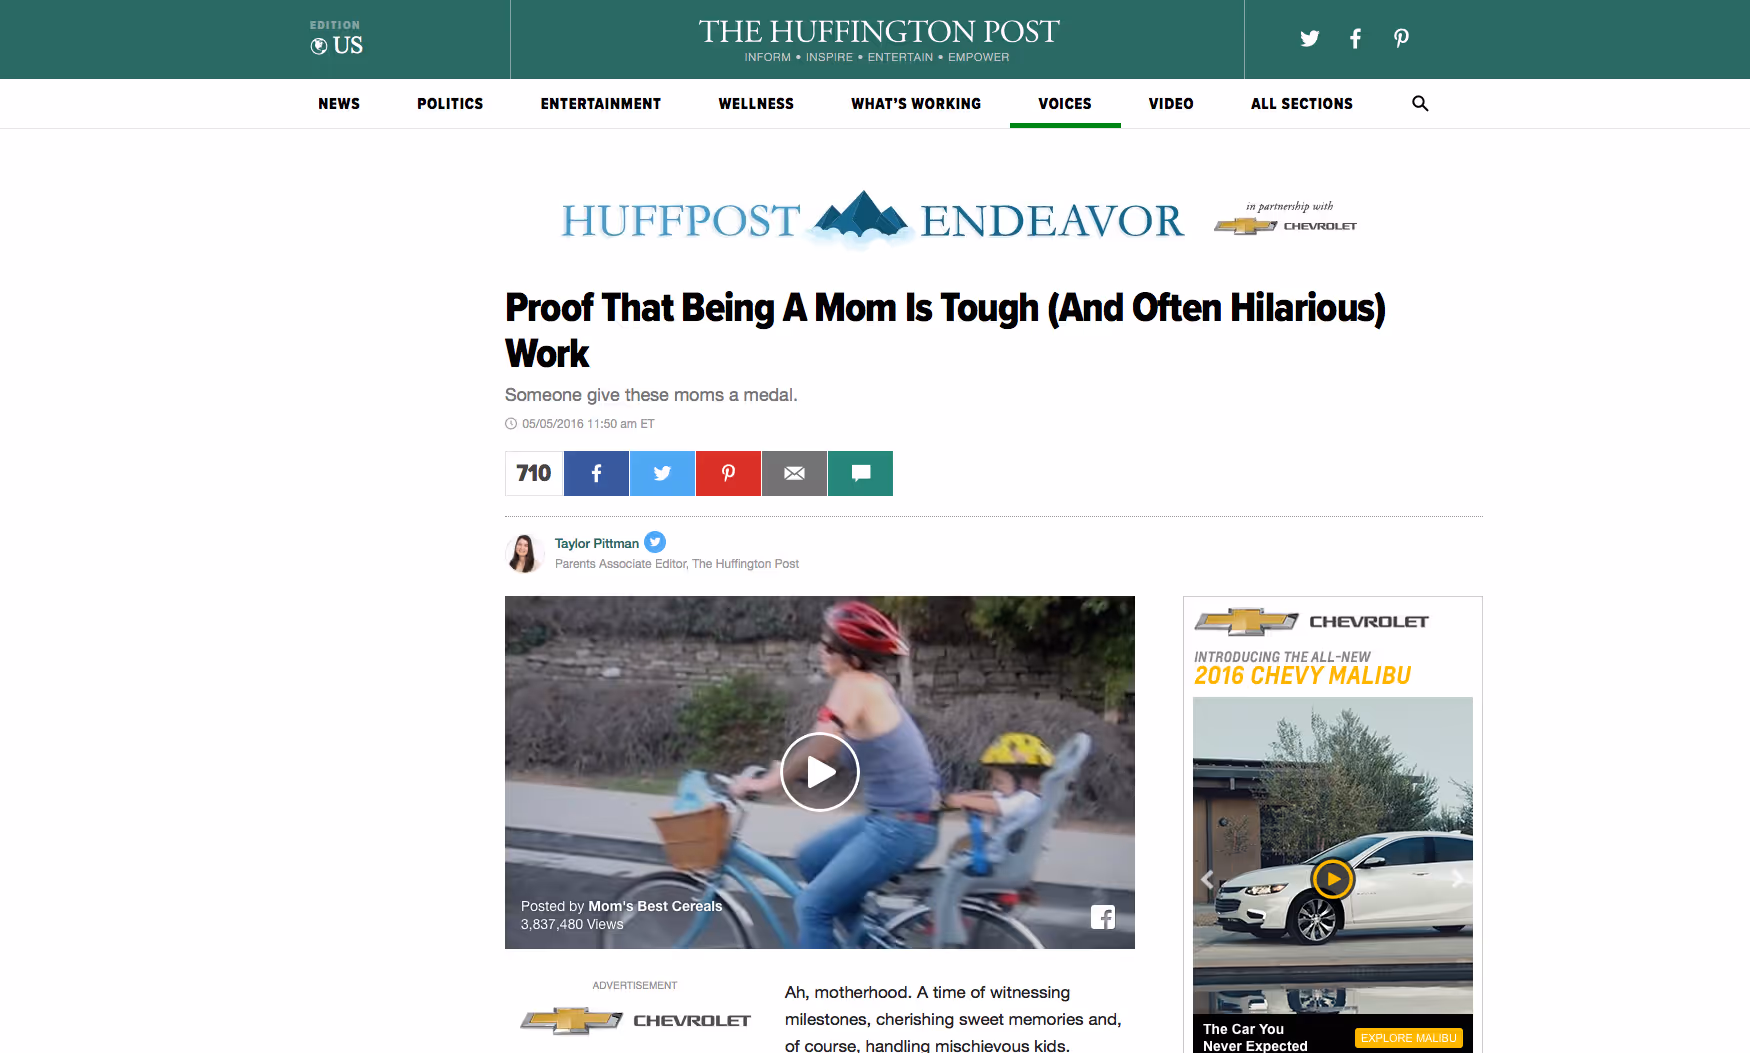Play the Chevy Malibu ad video
The width and height of the screenshot is (1750, 1053).
(1333, 879)
